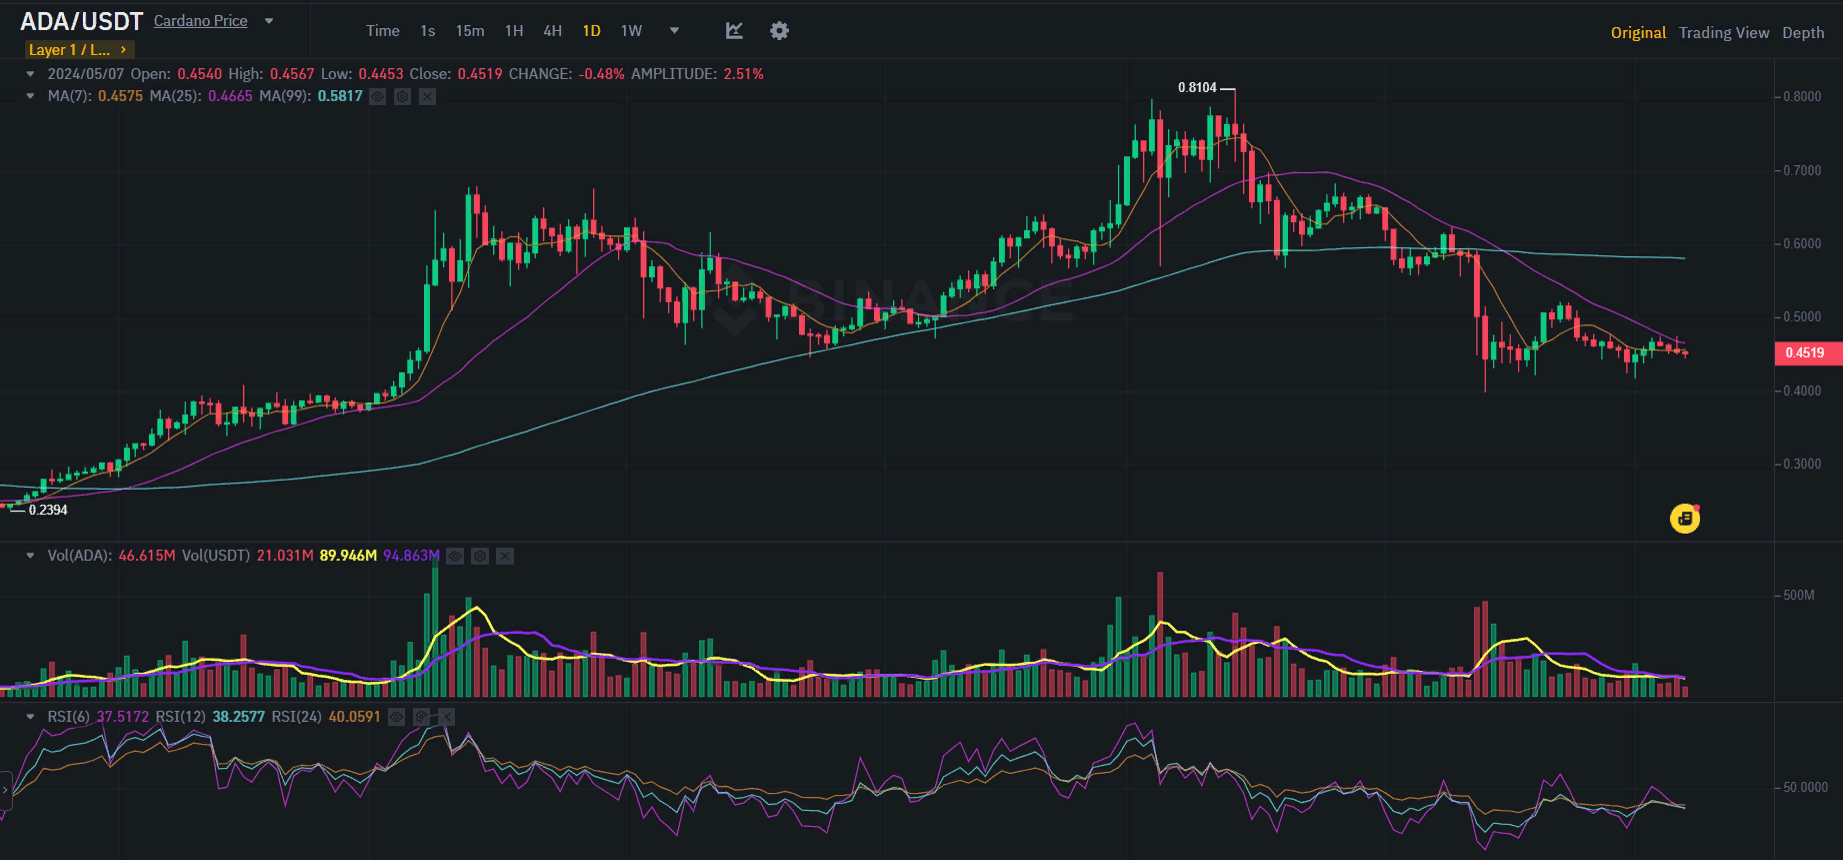This screenshot has height=860, width=1843.
Task: Open Volume indicator settings gear
Action: [480, 556]
